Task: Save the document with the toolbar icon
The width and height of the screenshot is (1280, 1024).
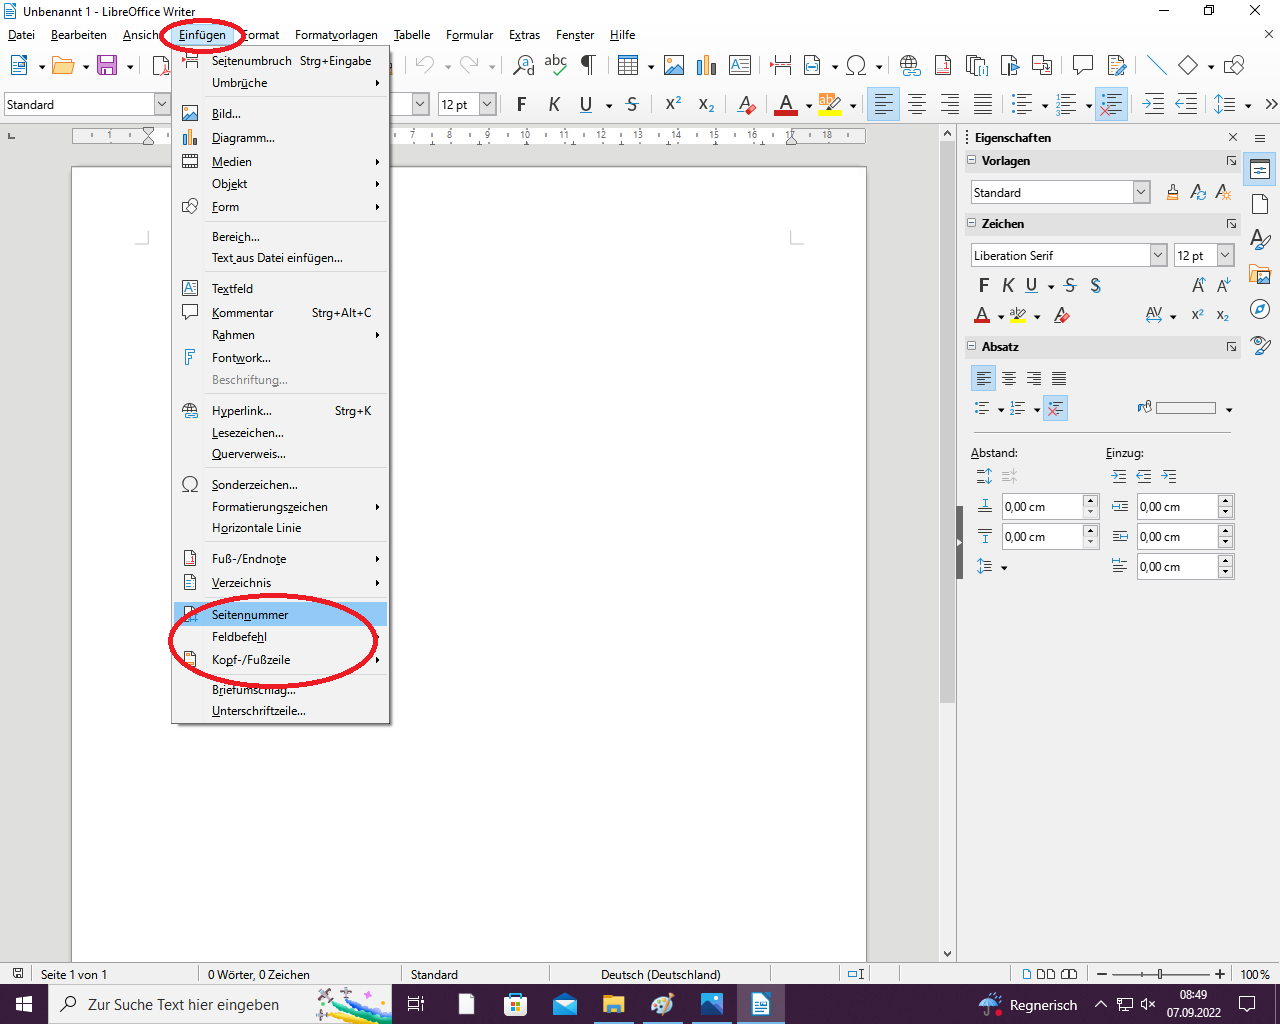Action: (x=107, y=66)
